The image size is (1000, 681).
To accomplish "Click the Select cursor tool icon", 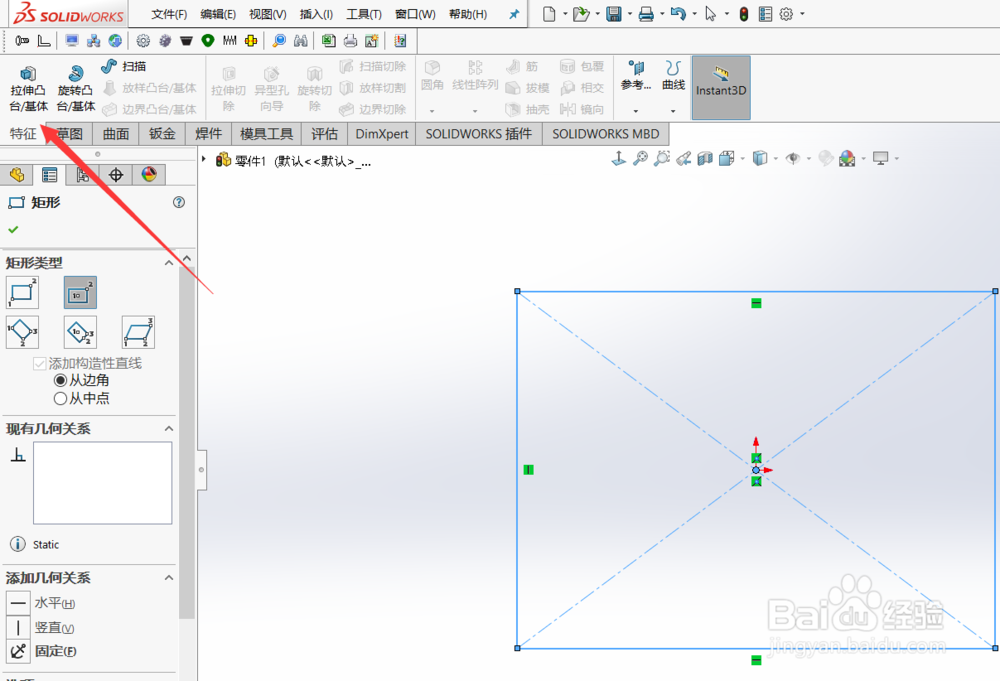I will click(710, 13).
